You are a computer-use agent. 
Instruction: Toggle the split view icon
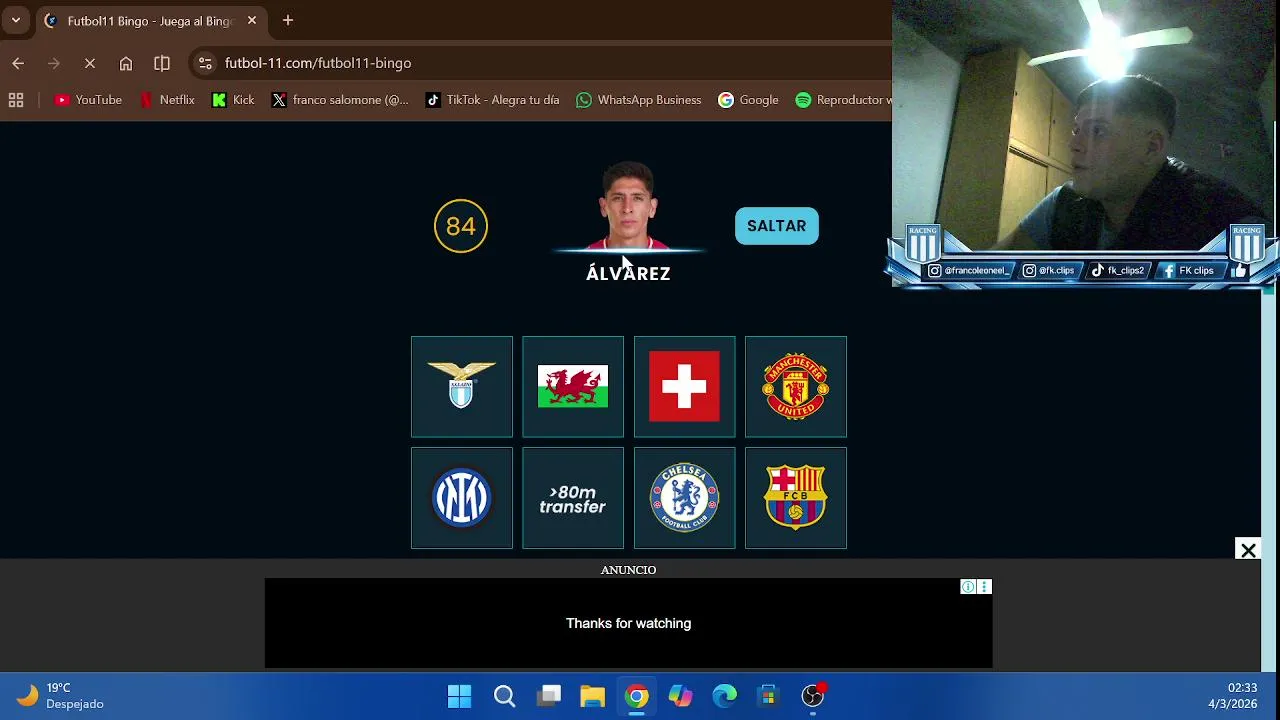tap(162, 63)
